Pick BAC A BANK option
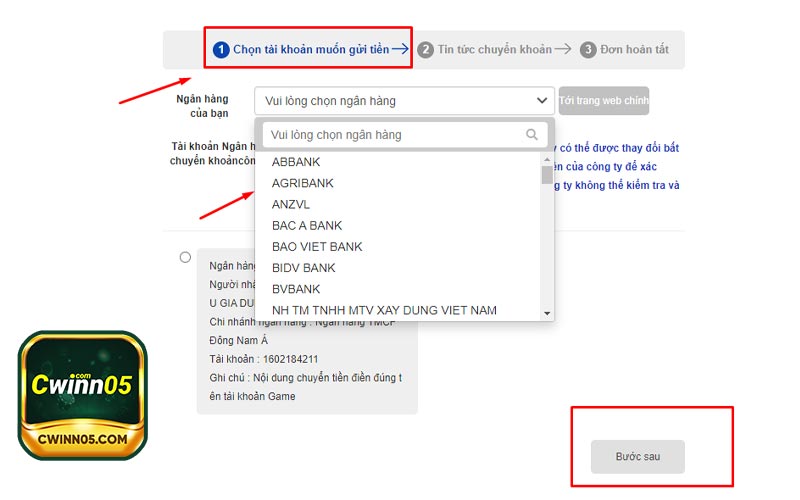This screenshot has height=500, width=800. point(307,226)
